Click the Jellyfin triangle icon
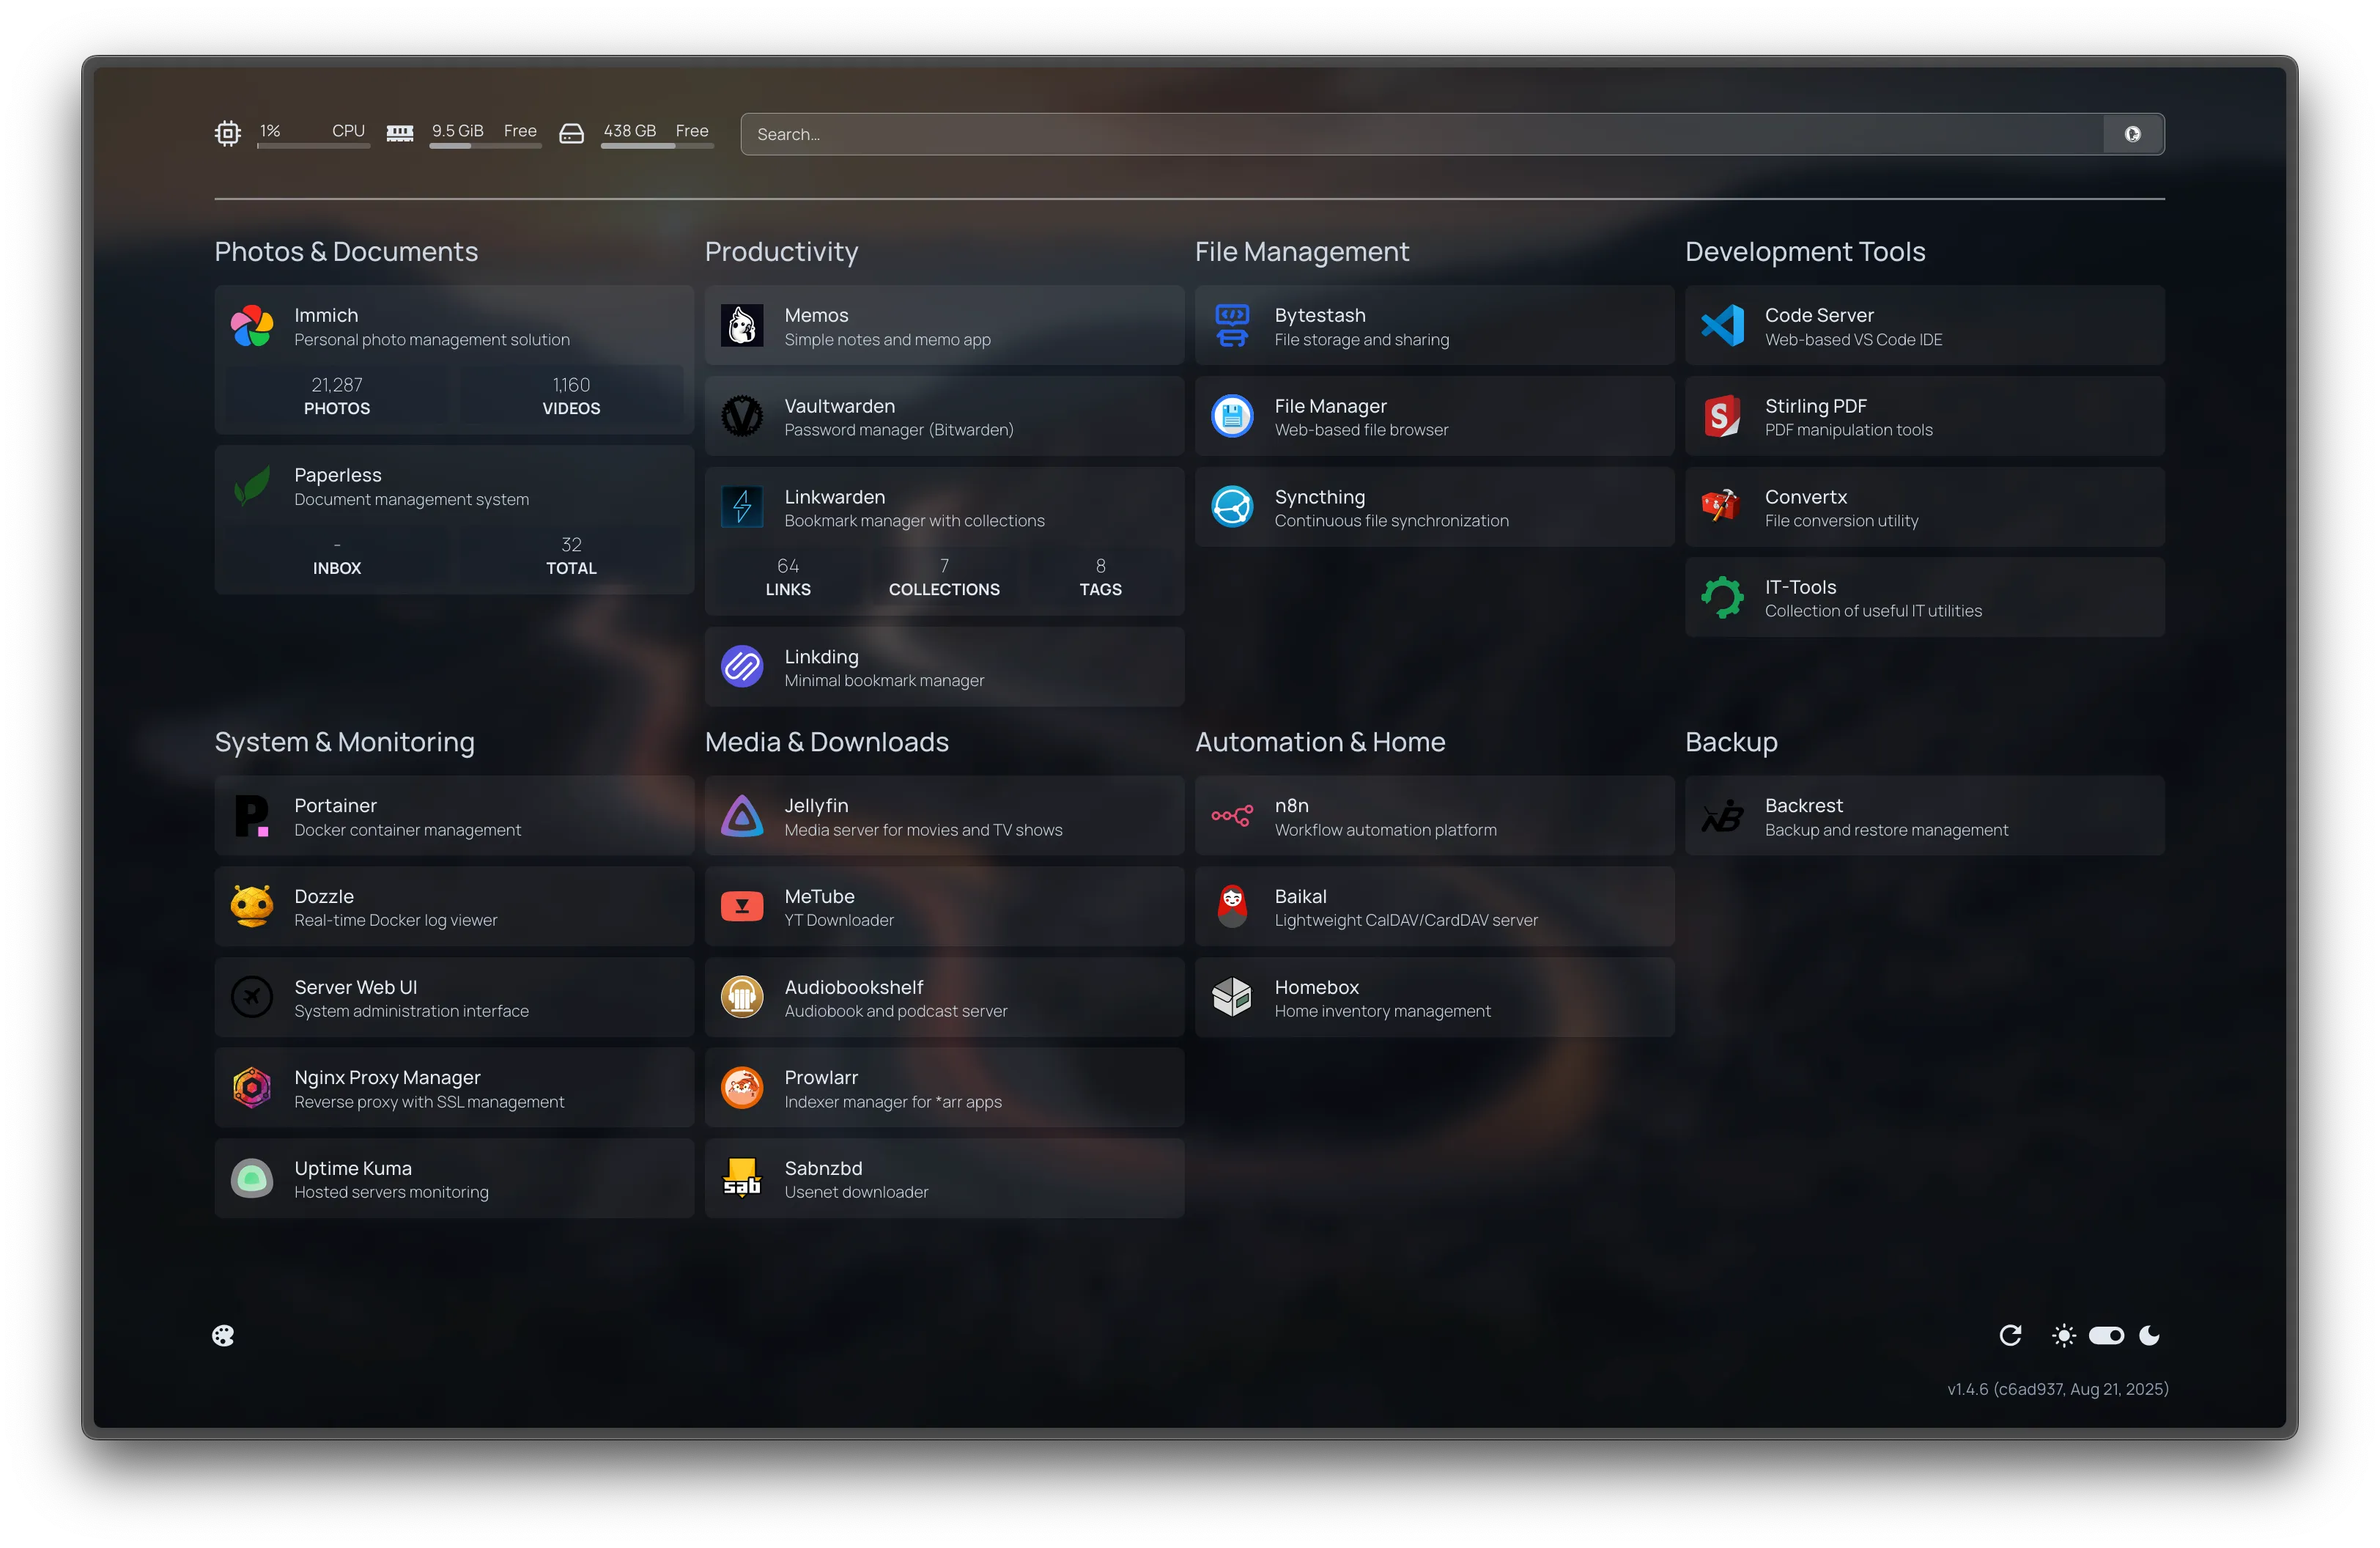Viewport: 2380px width, 1548px height. (x=742, y=816)
